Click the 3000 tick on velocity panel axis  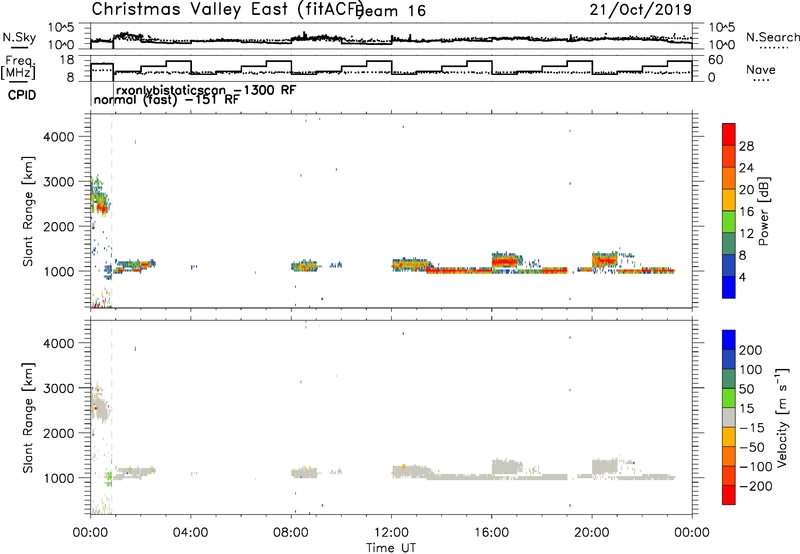(58, 388)
